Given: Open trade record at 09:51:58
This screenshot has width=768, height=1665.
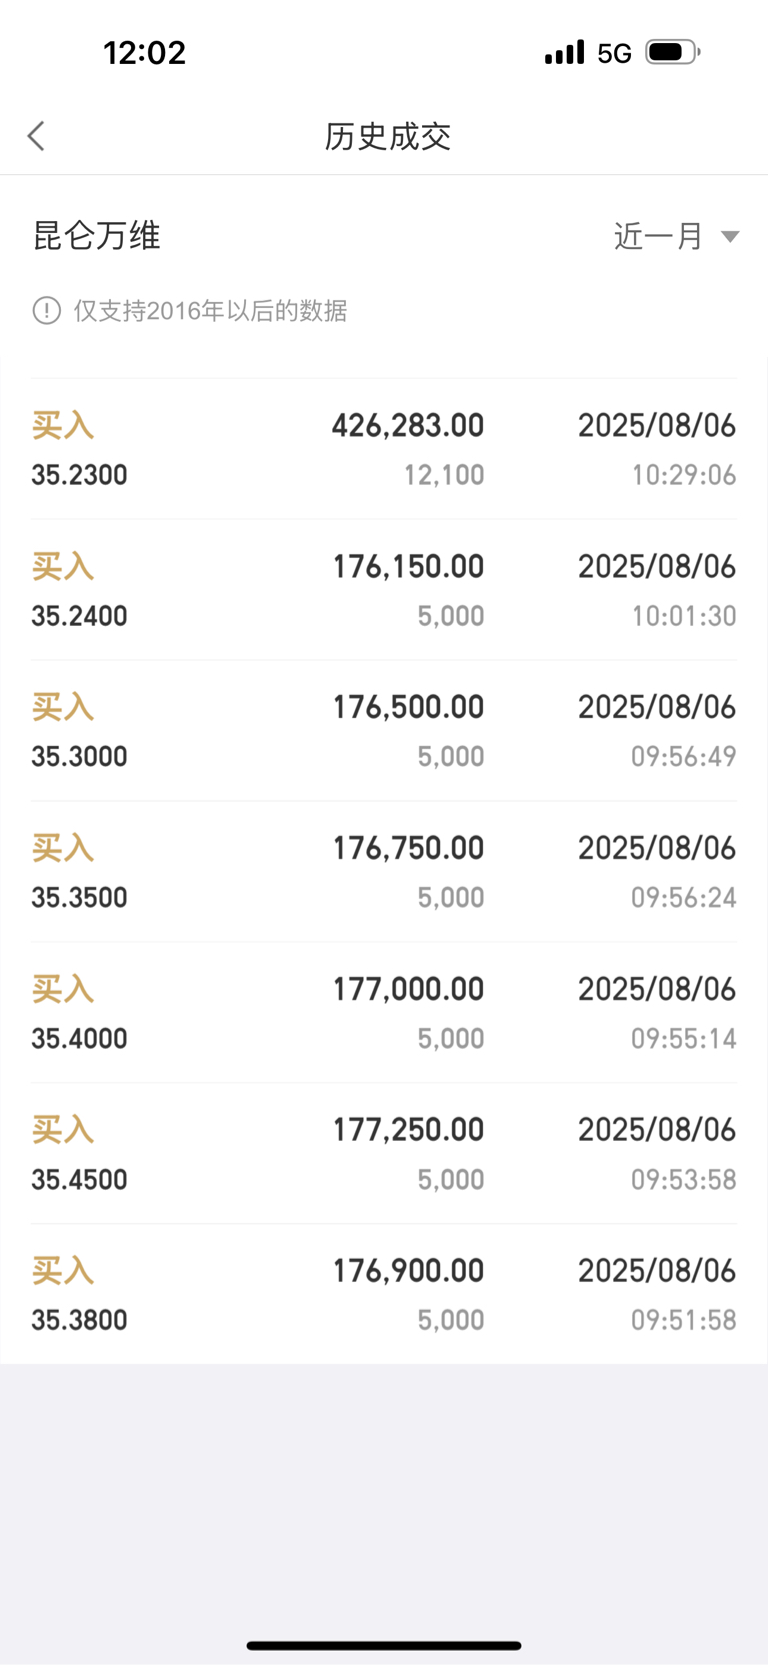Looking at the screenshot, I should [384, 1295].
